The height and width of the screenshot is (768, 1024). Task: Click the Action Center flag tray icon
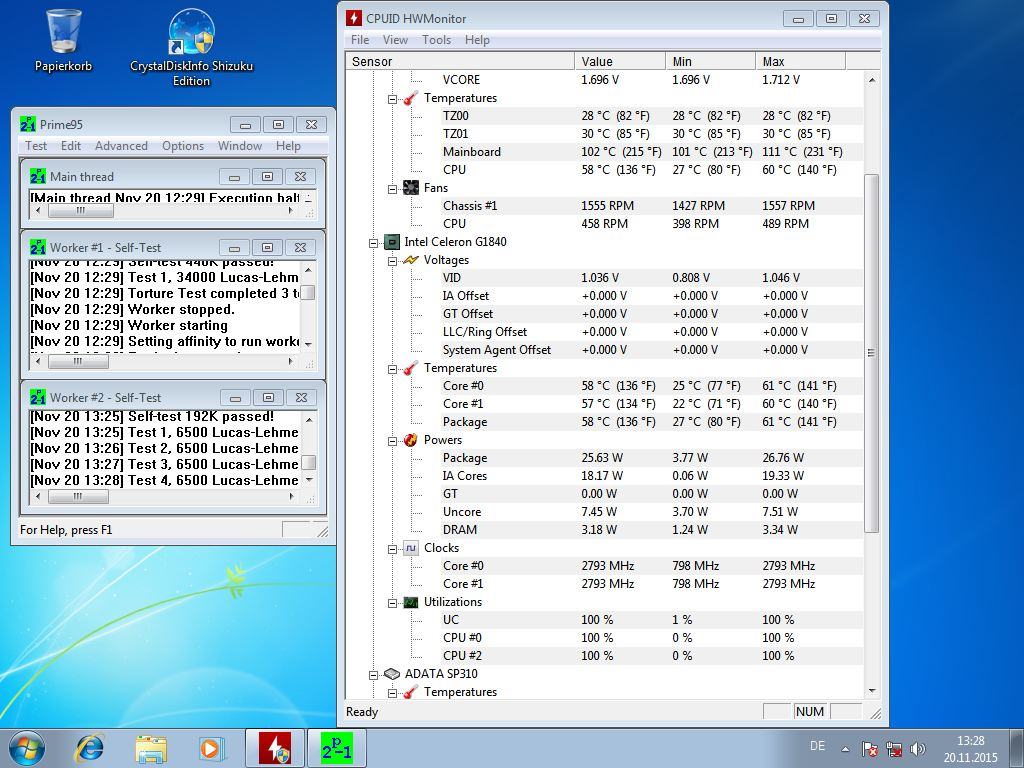(870, 748)
